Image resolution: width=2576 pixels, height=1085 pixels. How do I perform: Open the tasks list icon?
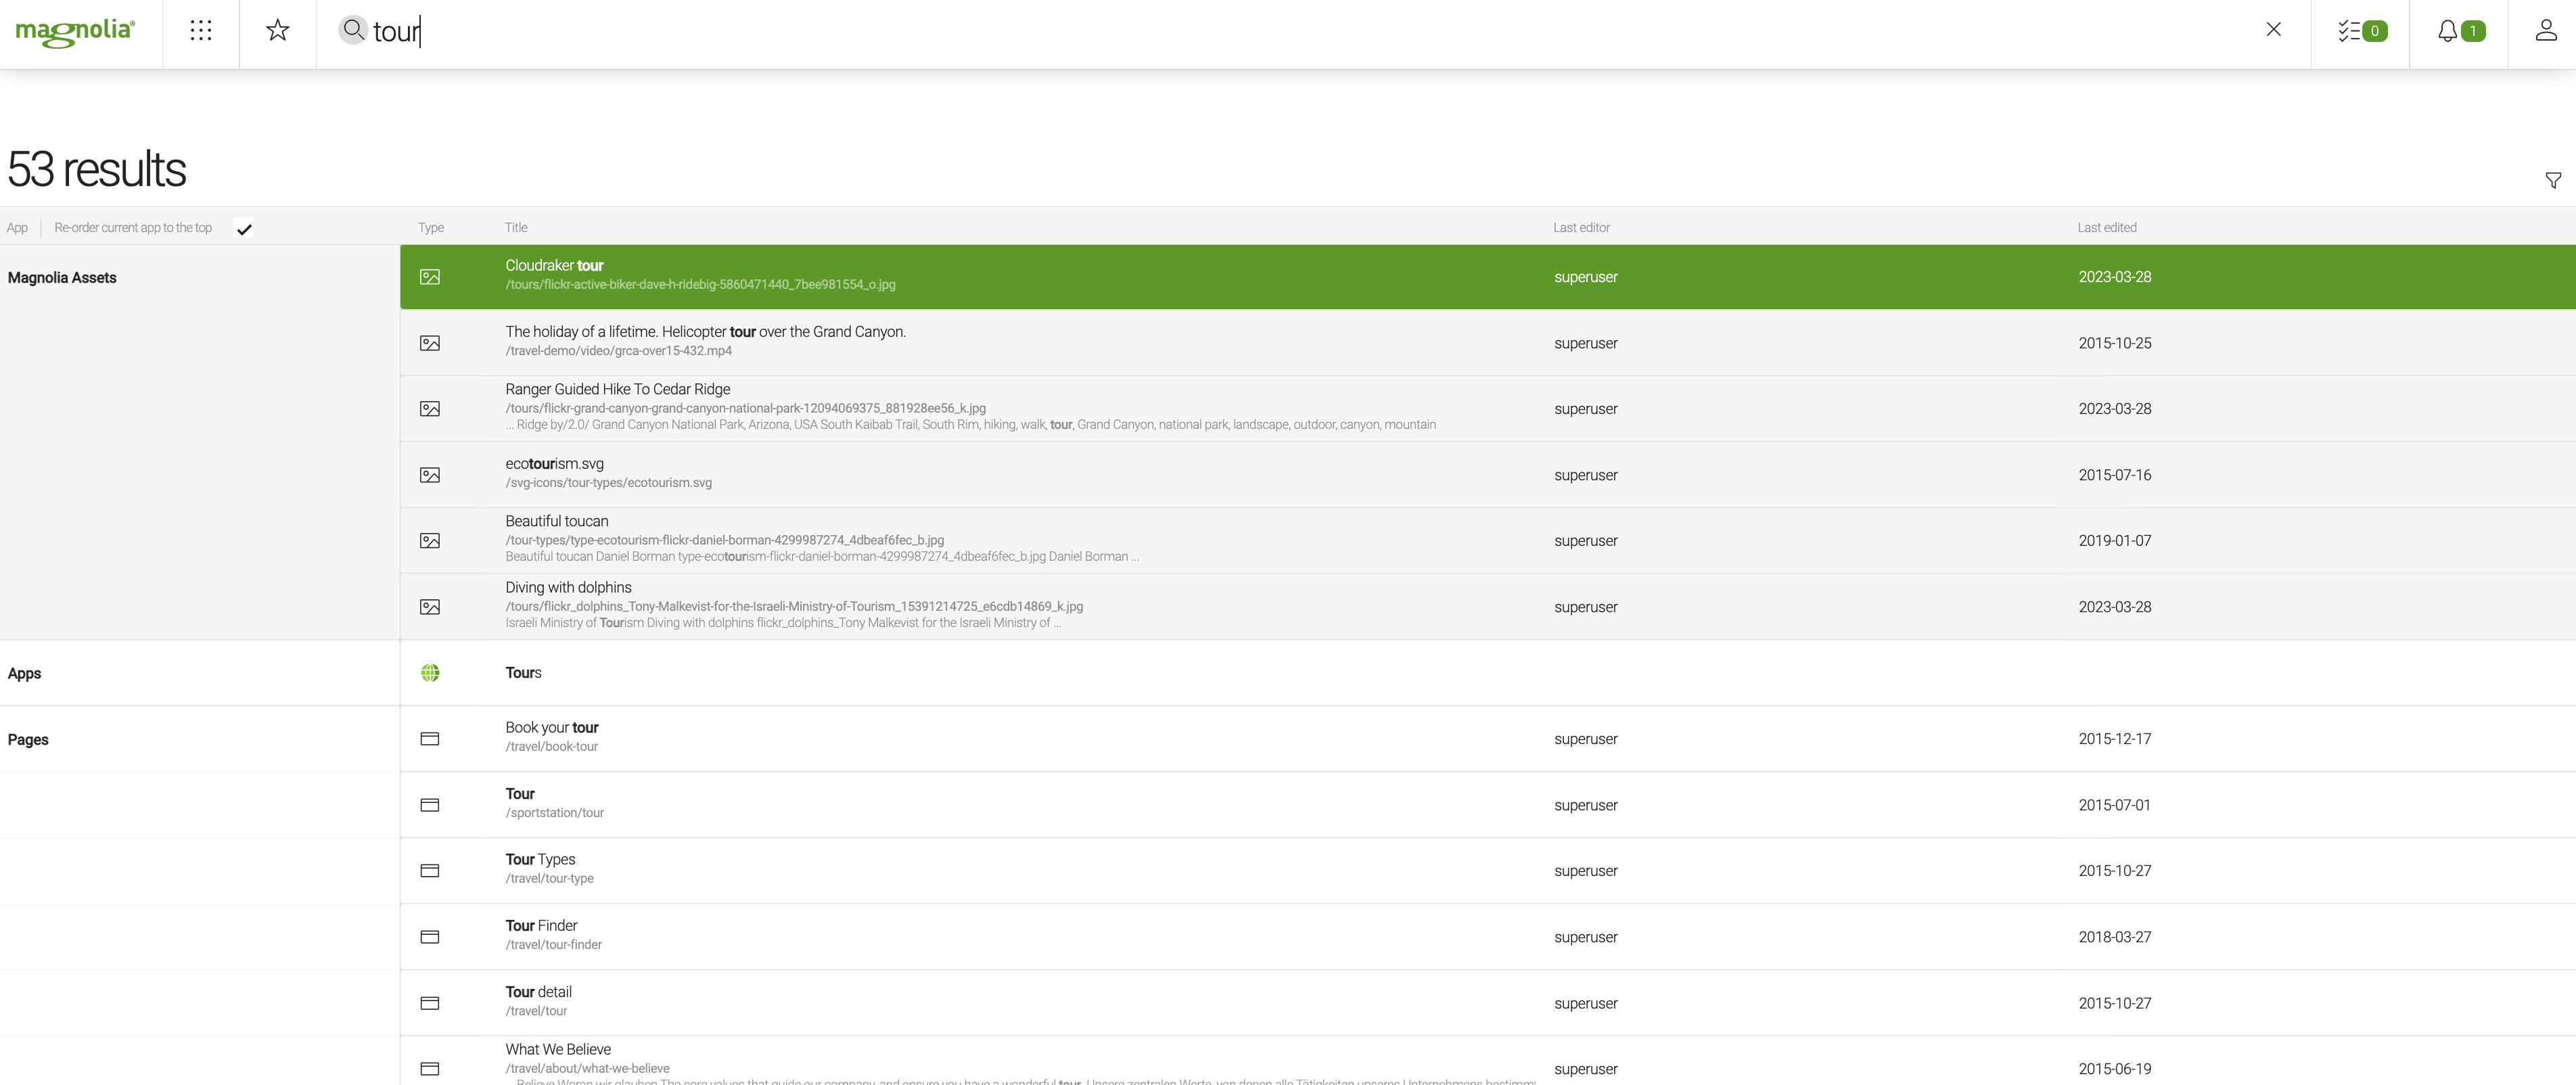pyautogui.click(x=2361, y=31)
